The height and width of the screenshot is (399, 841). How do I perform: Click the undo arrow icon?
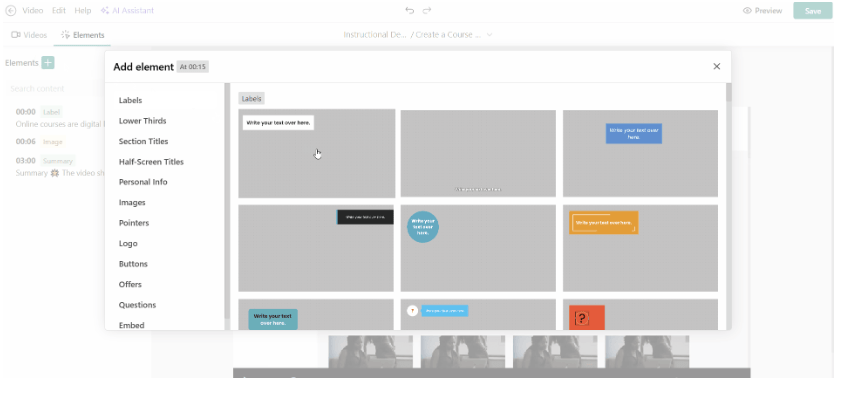(410, 10)
